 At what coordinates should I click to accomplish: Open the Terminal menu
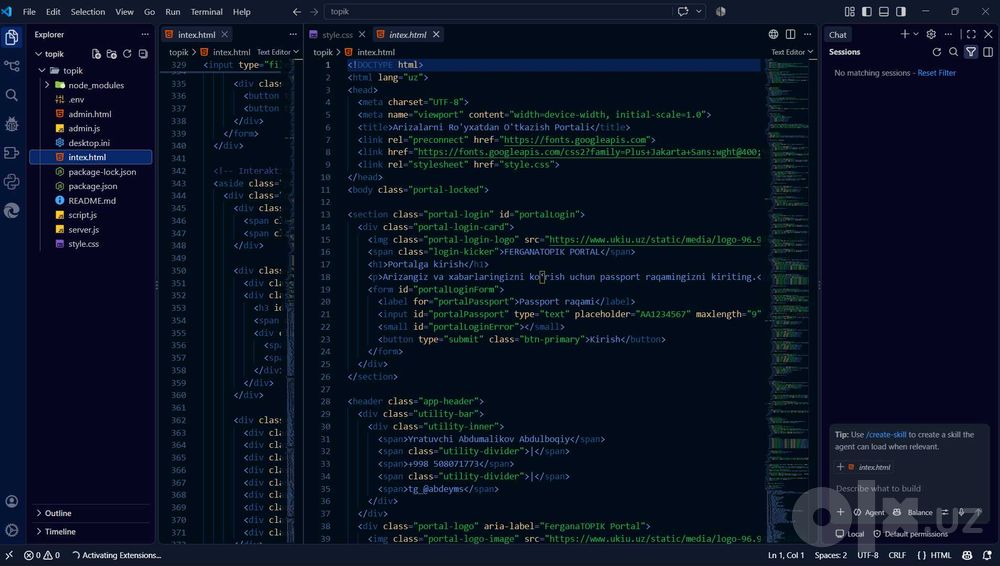pos(207,11)
